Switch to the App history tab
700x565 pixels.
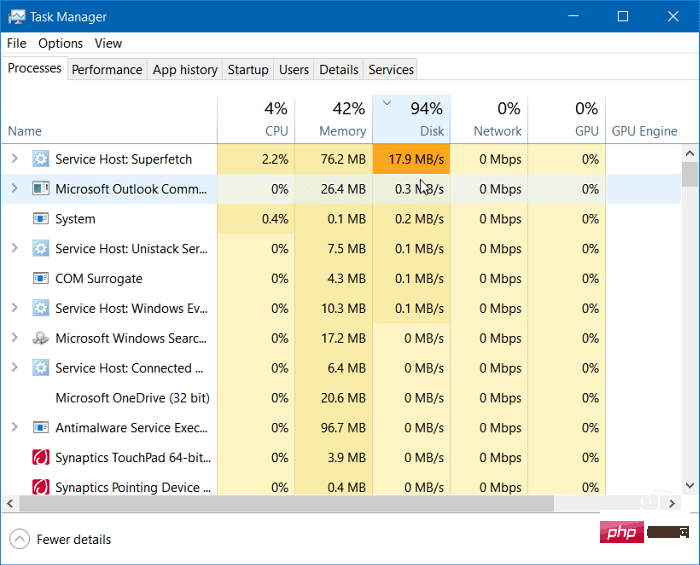pyautogui.click(x=185, y=70)
